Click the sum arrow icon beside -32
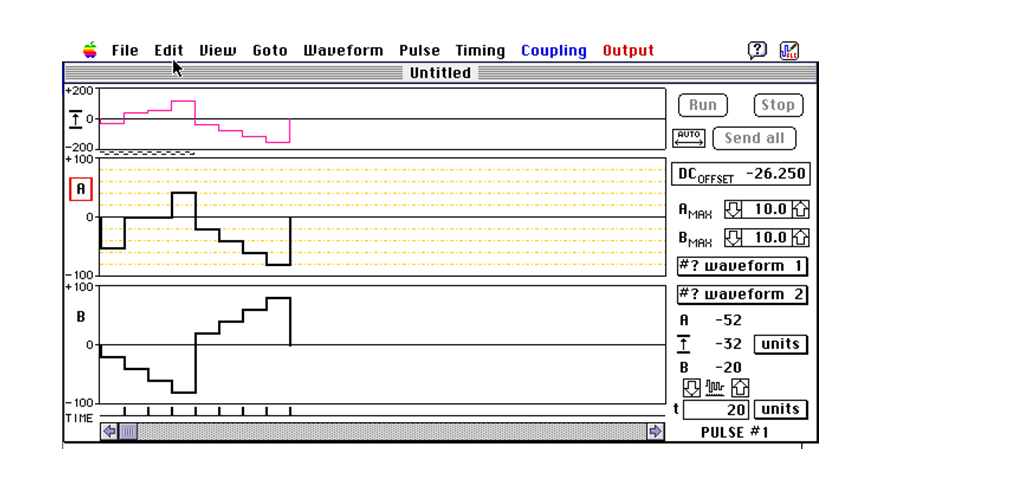Viewport: 1024px width, 497px height. pyautogui.click(x=684, y=344)
